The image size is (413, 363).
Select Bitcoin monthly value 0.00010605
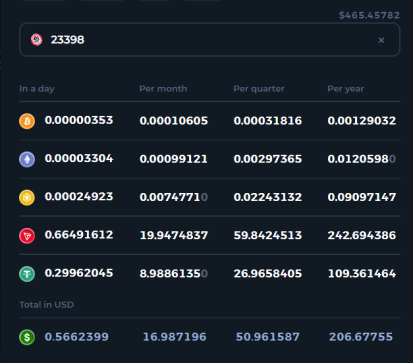pos(174,121)
